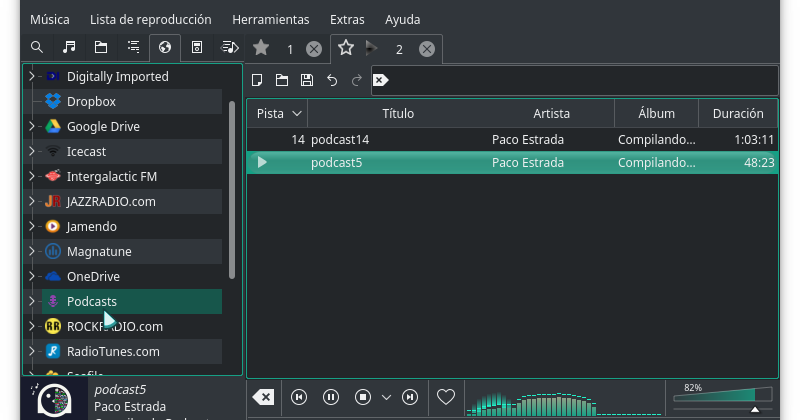Open the Ayuda menu
The width and height of the screenshot is (800, 420).
(403, 19)
